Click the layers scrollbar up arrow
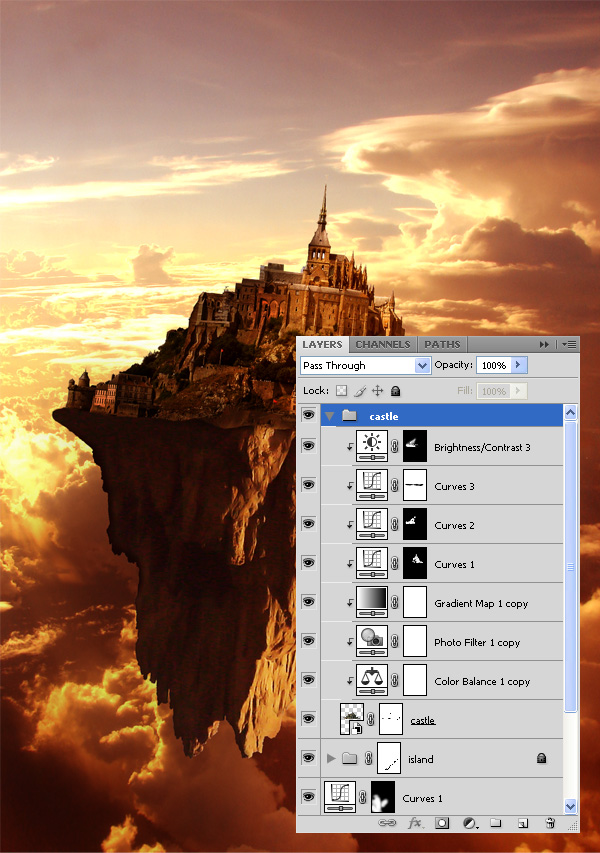This screenshot has height=853, width=600. pos(570,412)
